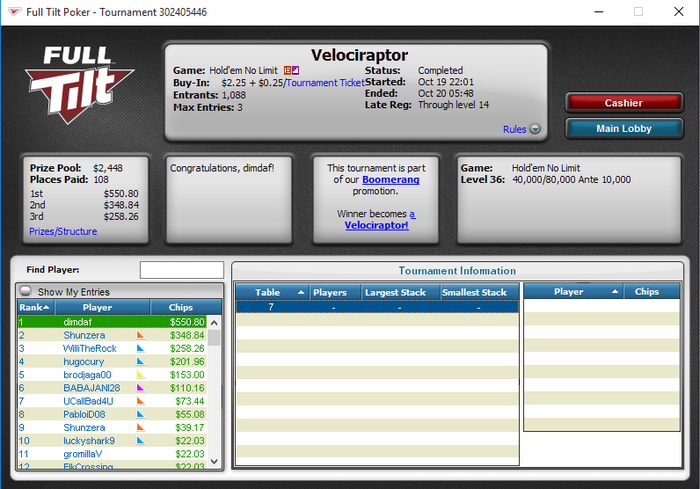Select player gromillaV
The image size is (700, 489).
[83, 454]
